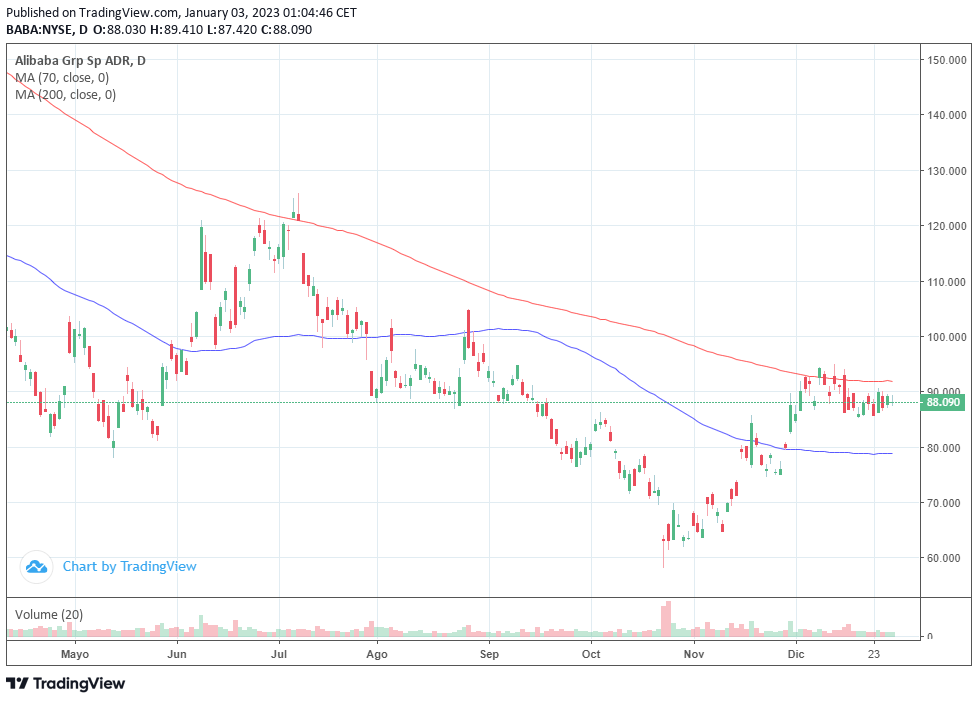Image resolution: width=978 pixels, height=702 pixels.
Task: Click the tallest volume bar in late October
Action: tap(668, 619)
